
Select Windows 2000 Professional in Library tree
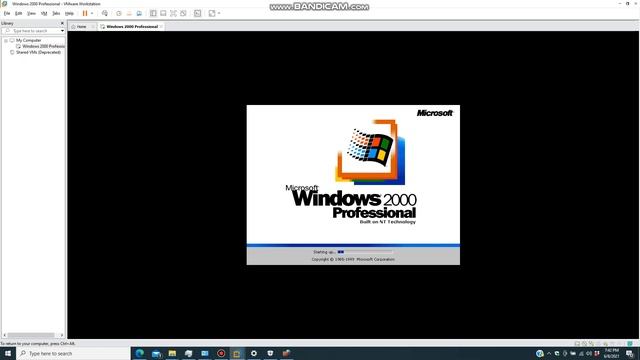coord(43,47)
